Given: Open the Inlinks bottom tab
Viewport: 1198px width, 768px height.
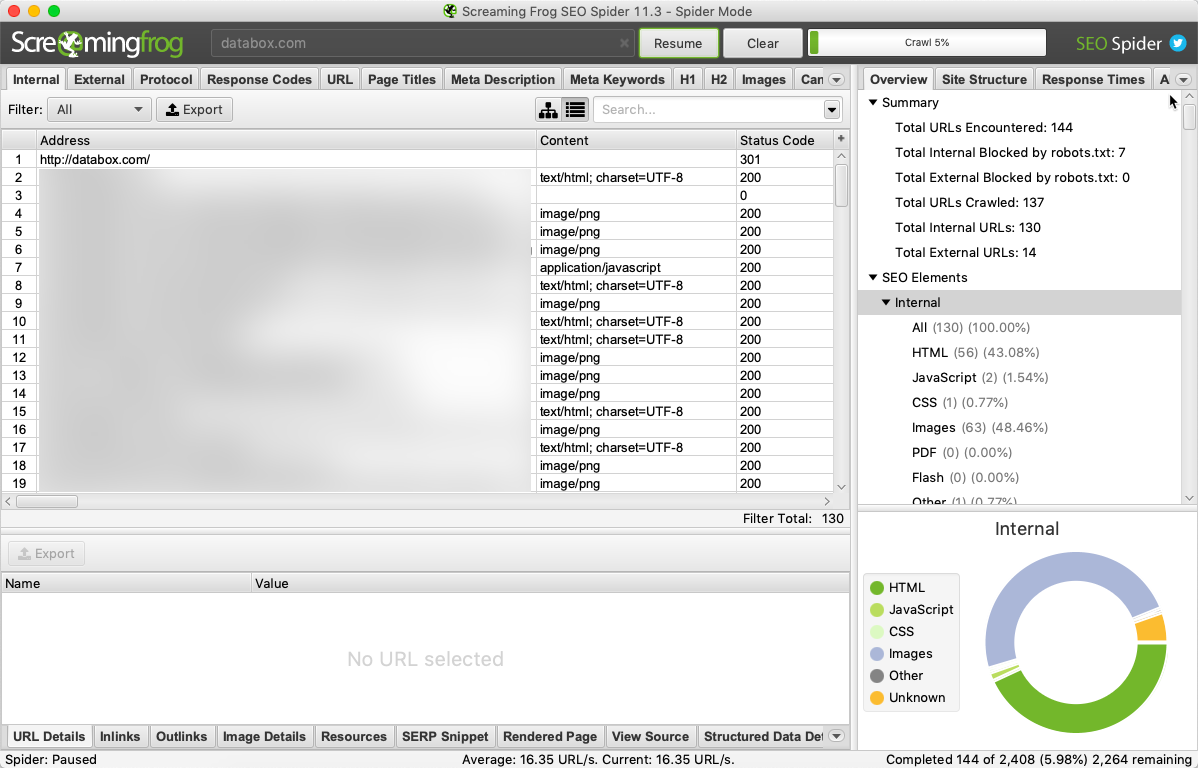Looking at the screenshot, I should (120, 737).
